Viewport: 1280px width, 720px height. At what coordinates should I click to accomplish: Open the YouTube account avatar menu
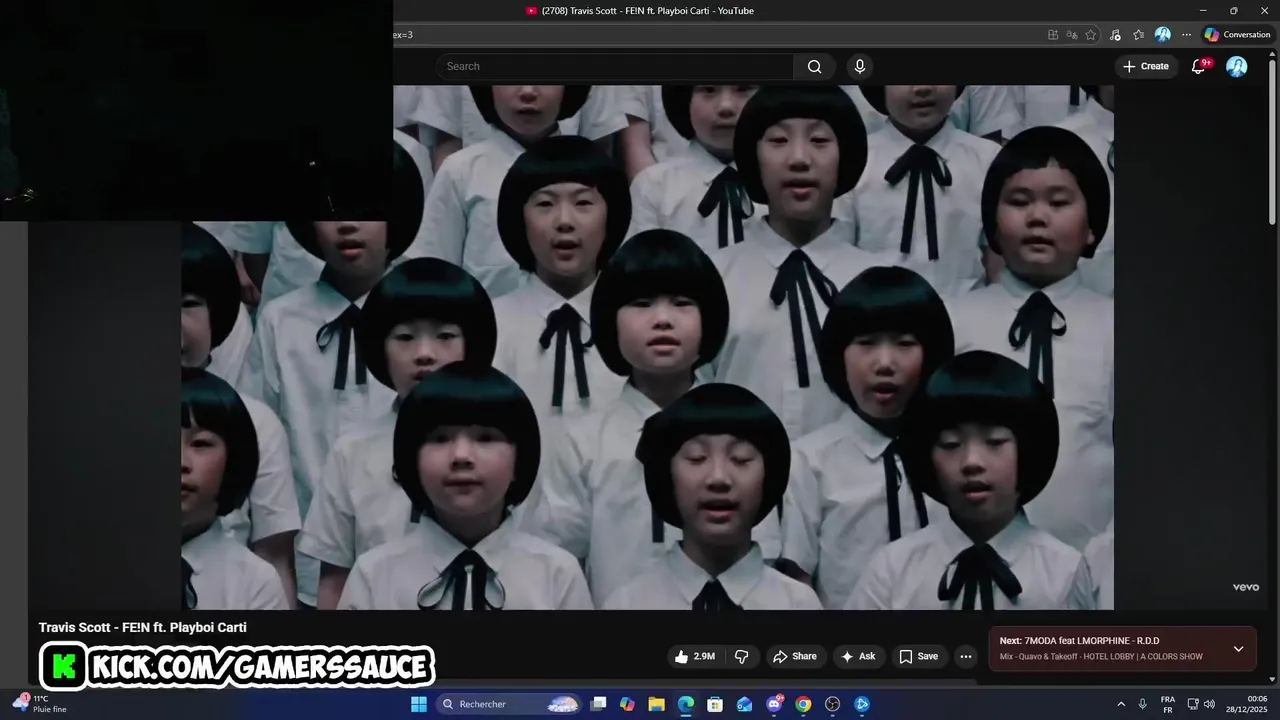click(1237, 66)
